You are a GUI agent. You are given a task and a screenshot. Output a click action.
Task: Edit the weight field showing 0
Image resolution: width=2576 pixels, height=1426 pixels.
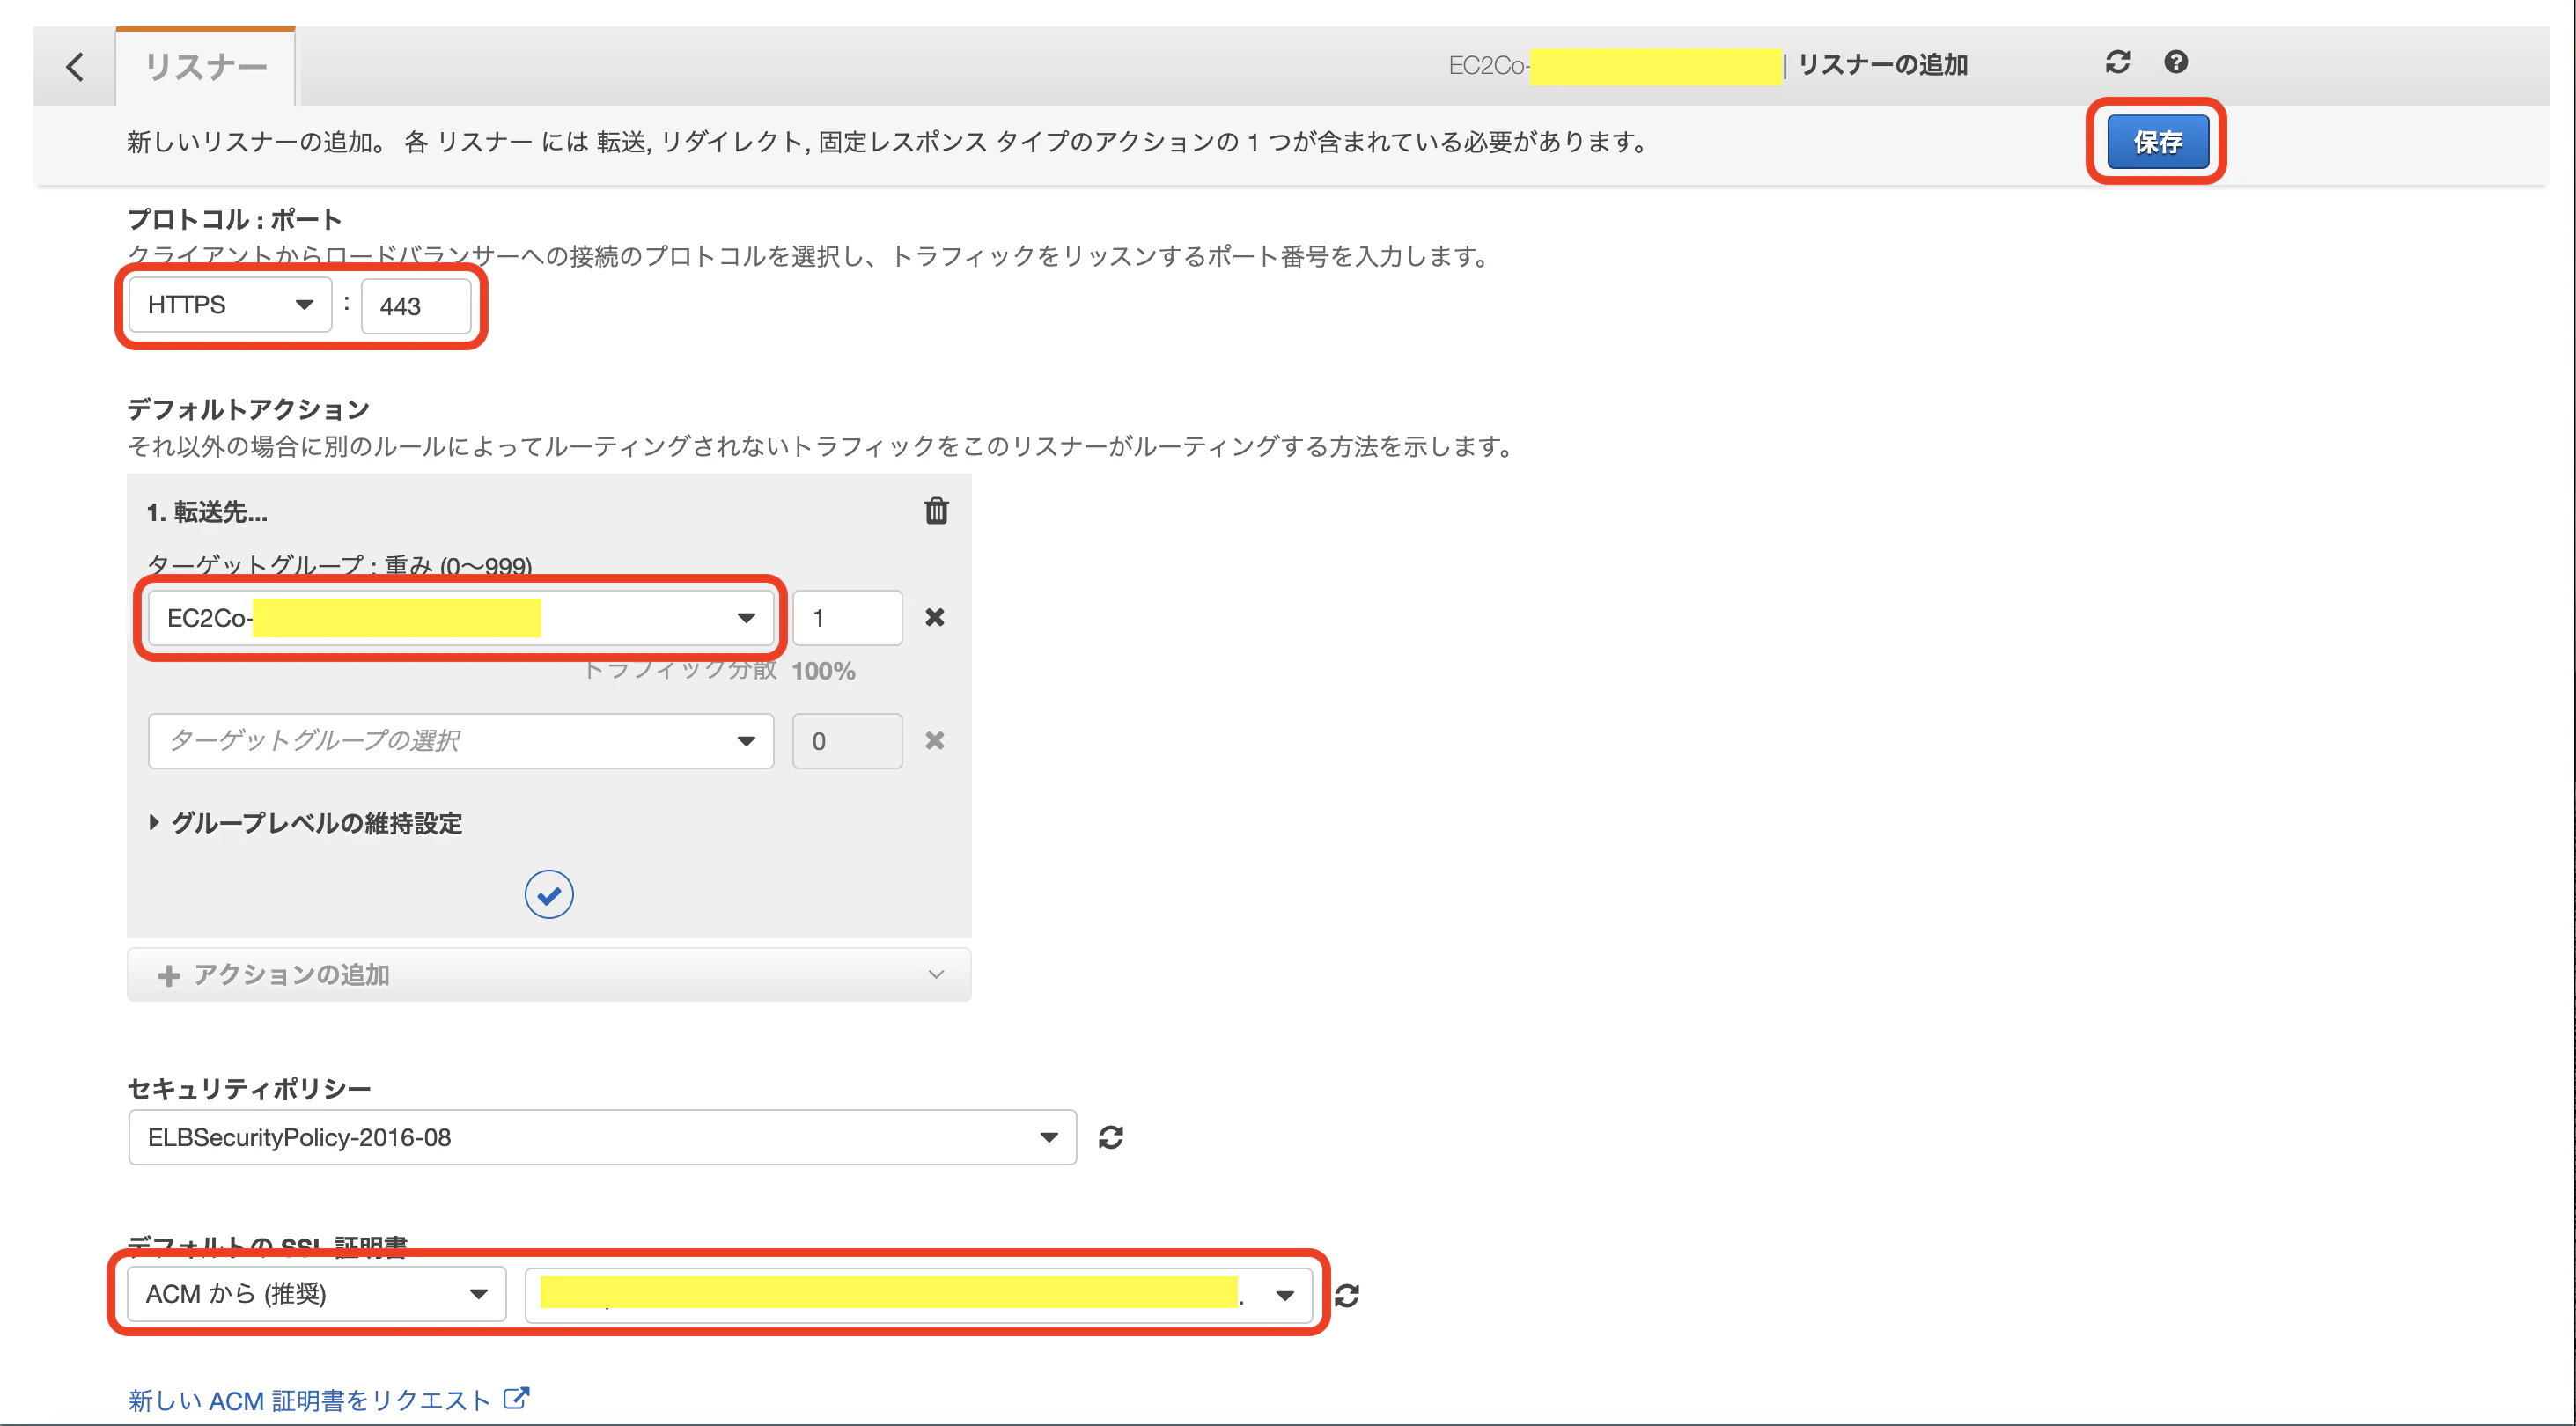[x=847, y=741]
